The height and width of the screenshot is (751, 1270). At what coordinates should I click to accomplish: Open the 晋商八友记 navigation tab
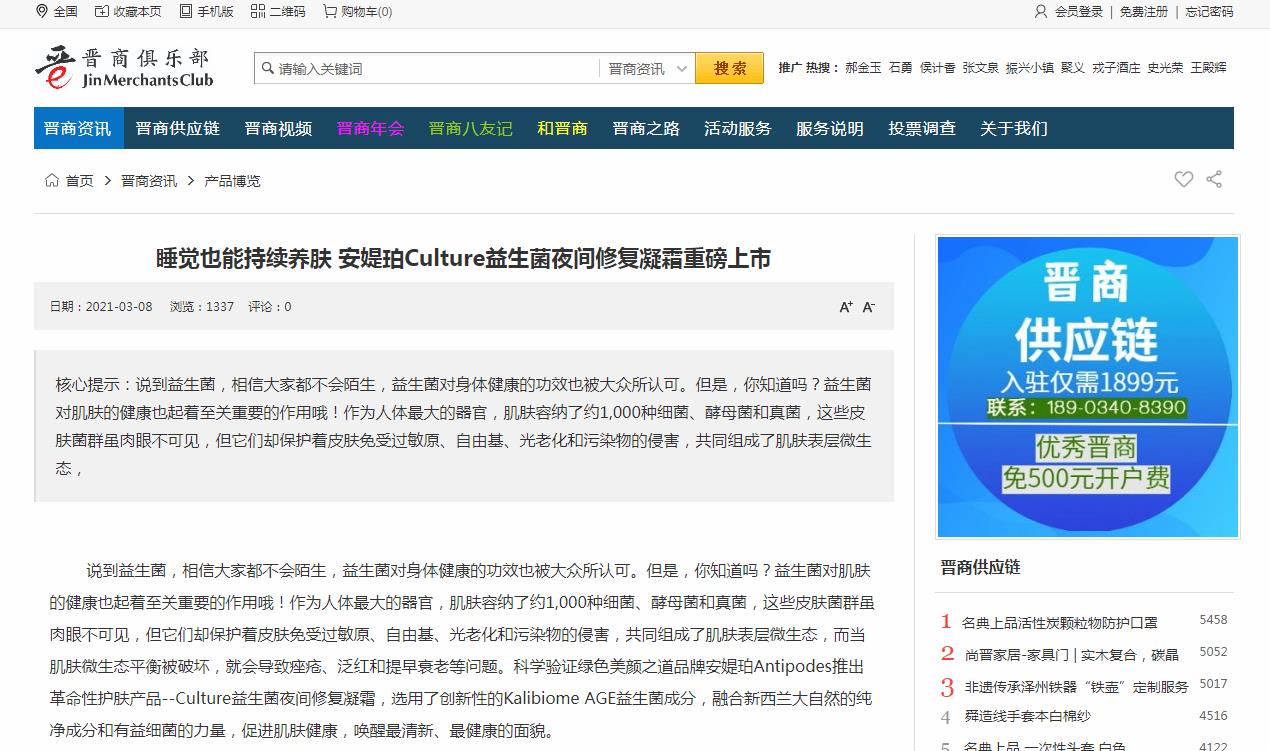pos(471,128)
